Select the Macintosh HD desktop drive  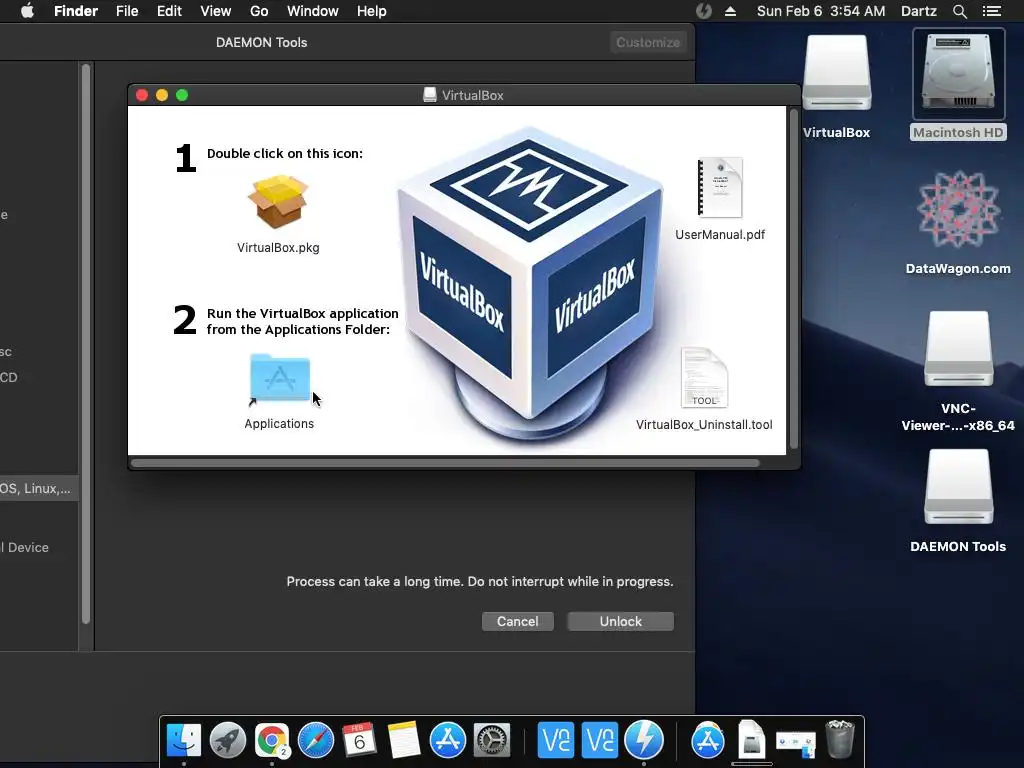958,72
